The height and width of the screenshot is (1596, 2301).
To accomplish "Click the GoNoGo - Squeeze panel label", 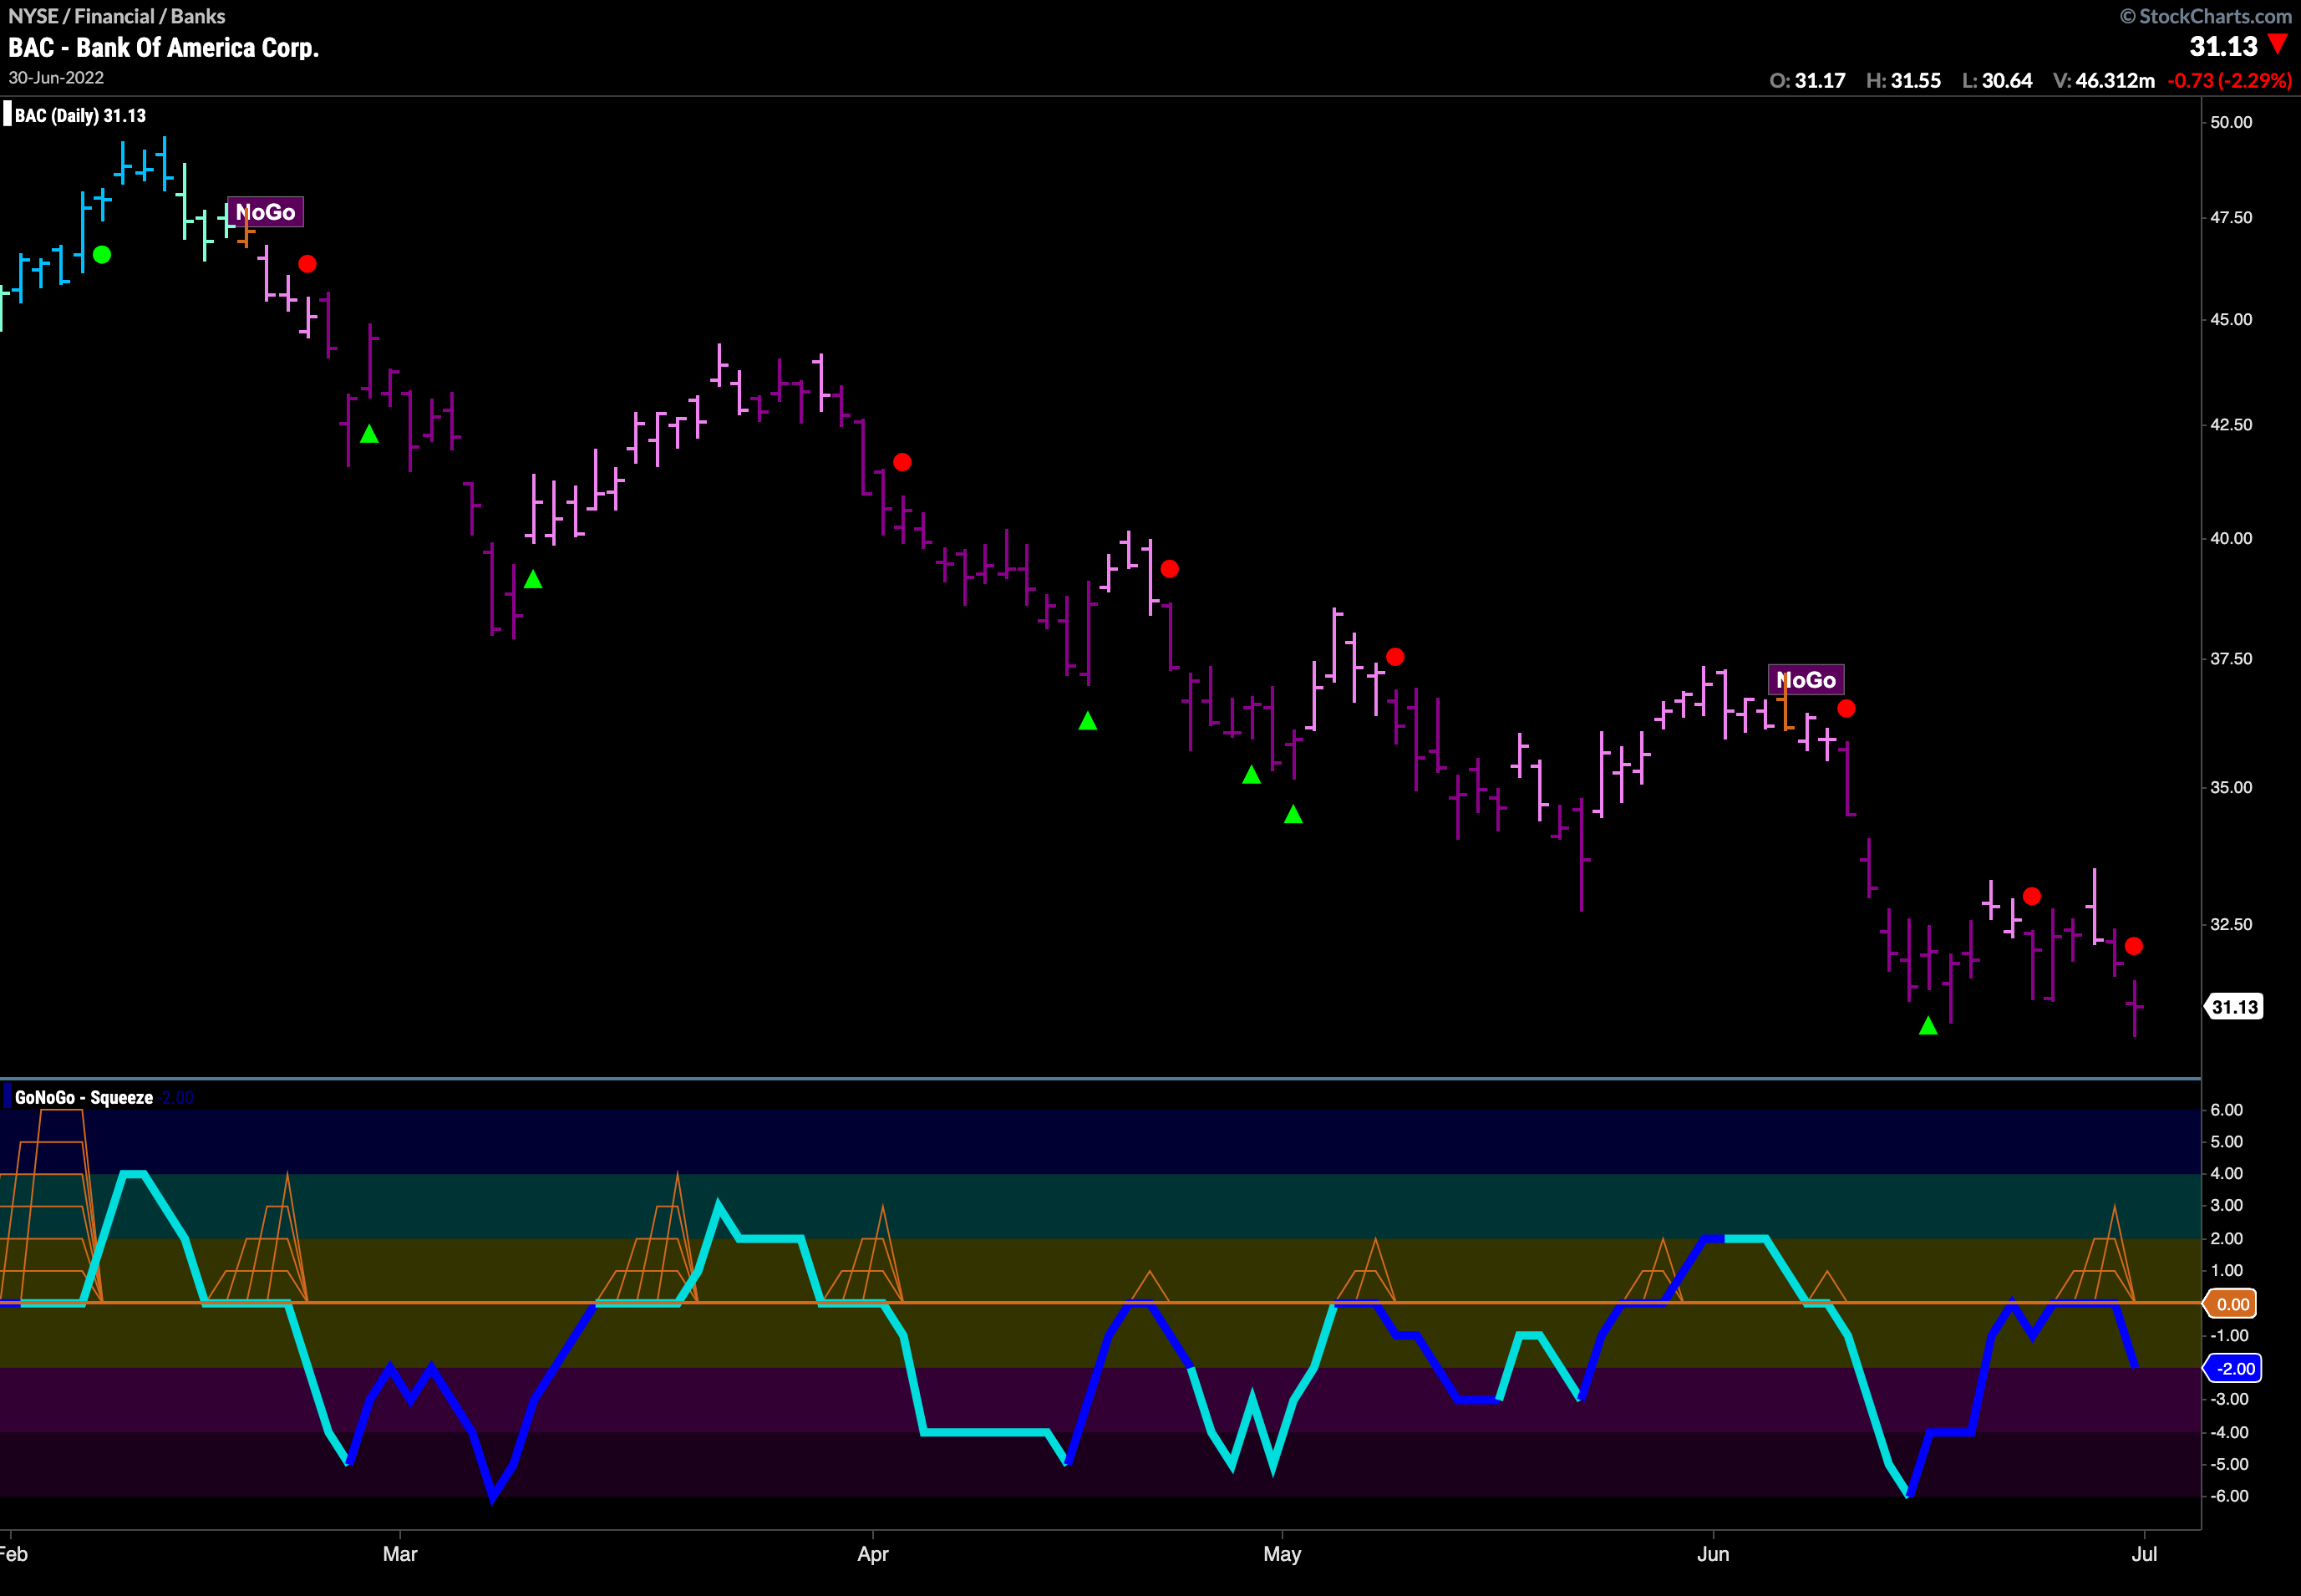I will tap(84, 1097).
